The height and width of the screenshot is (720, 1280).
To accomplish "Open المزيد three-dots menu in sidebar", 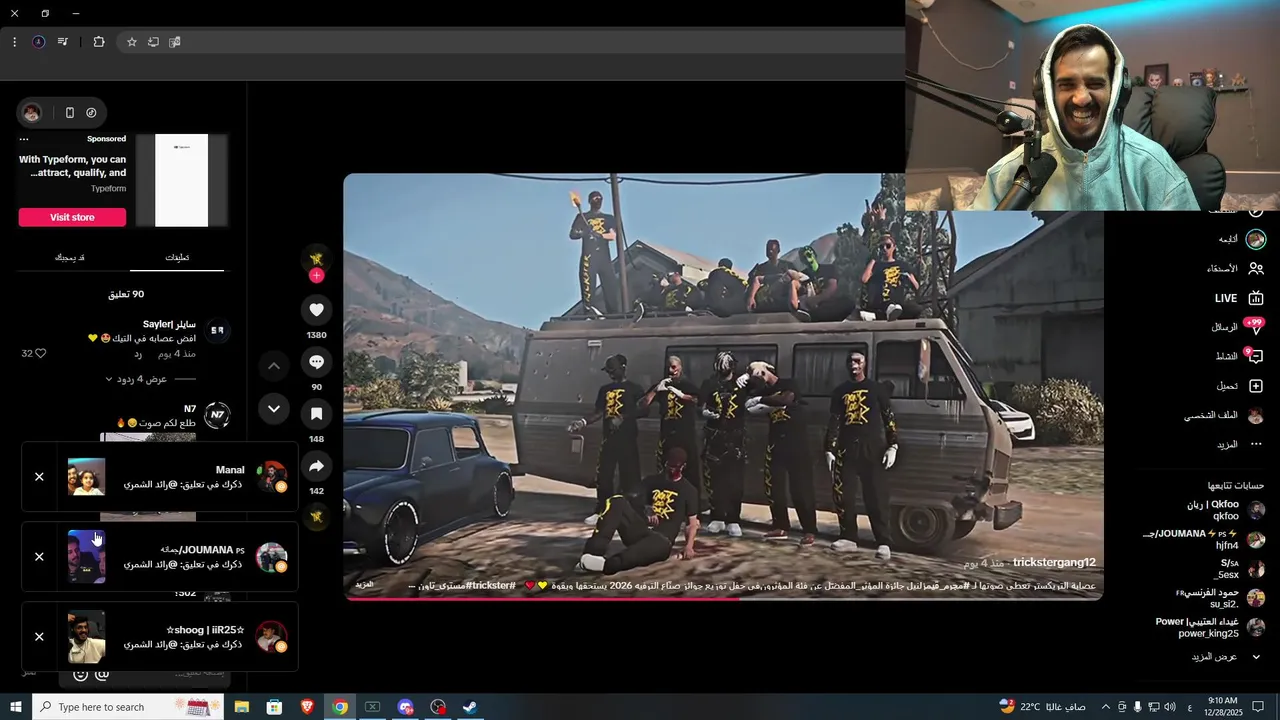I will click(1256, 444).
